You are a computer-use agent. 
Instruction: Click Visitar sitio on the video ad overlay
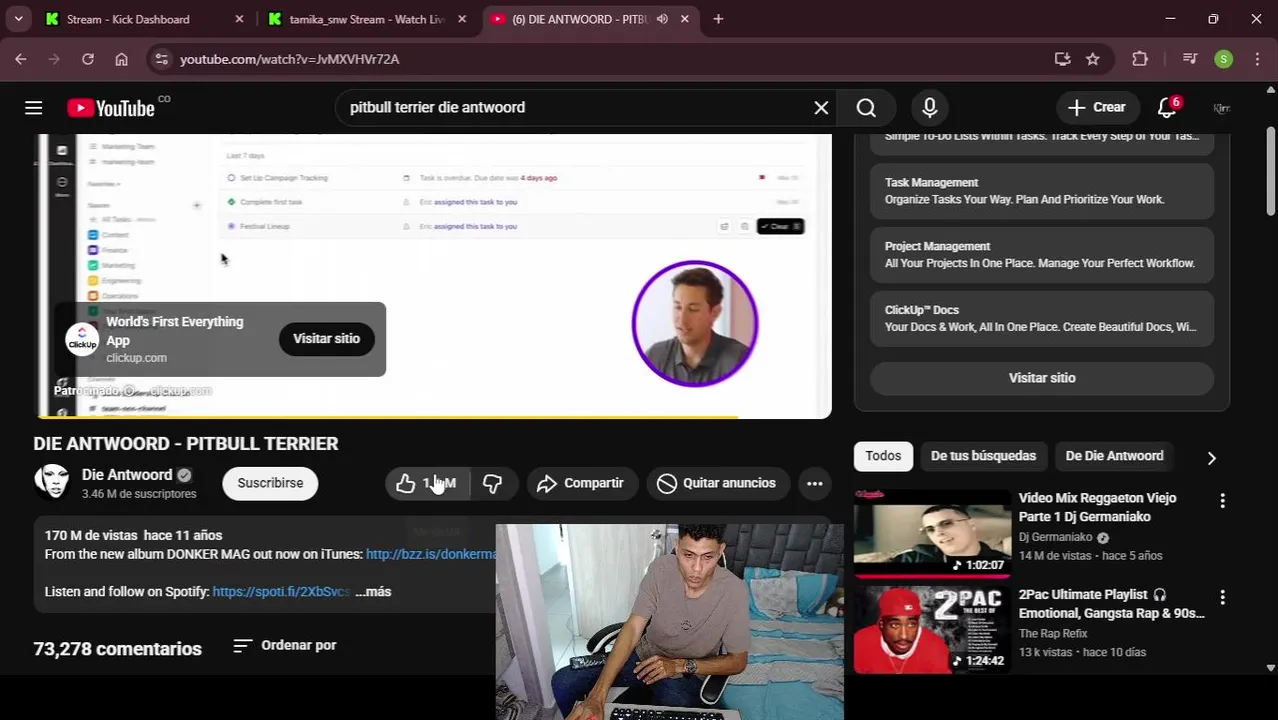[x=326, y=339]
